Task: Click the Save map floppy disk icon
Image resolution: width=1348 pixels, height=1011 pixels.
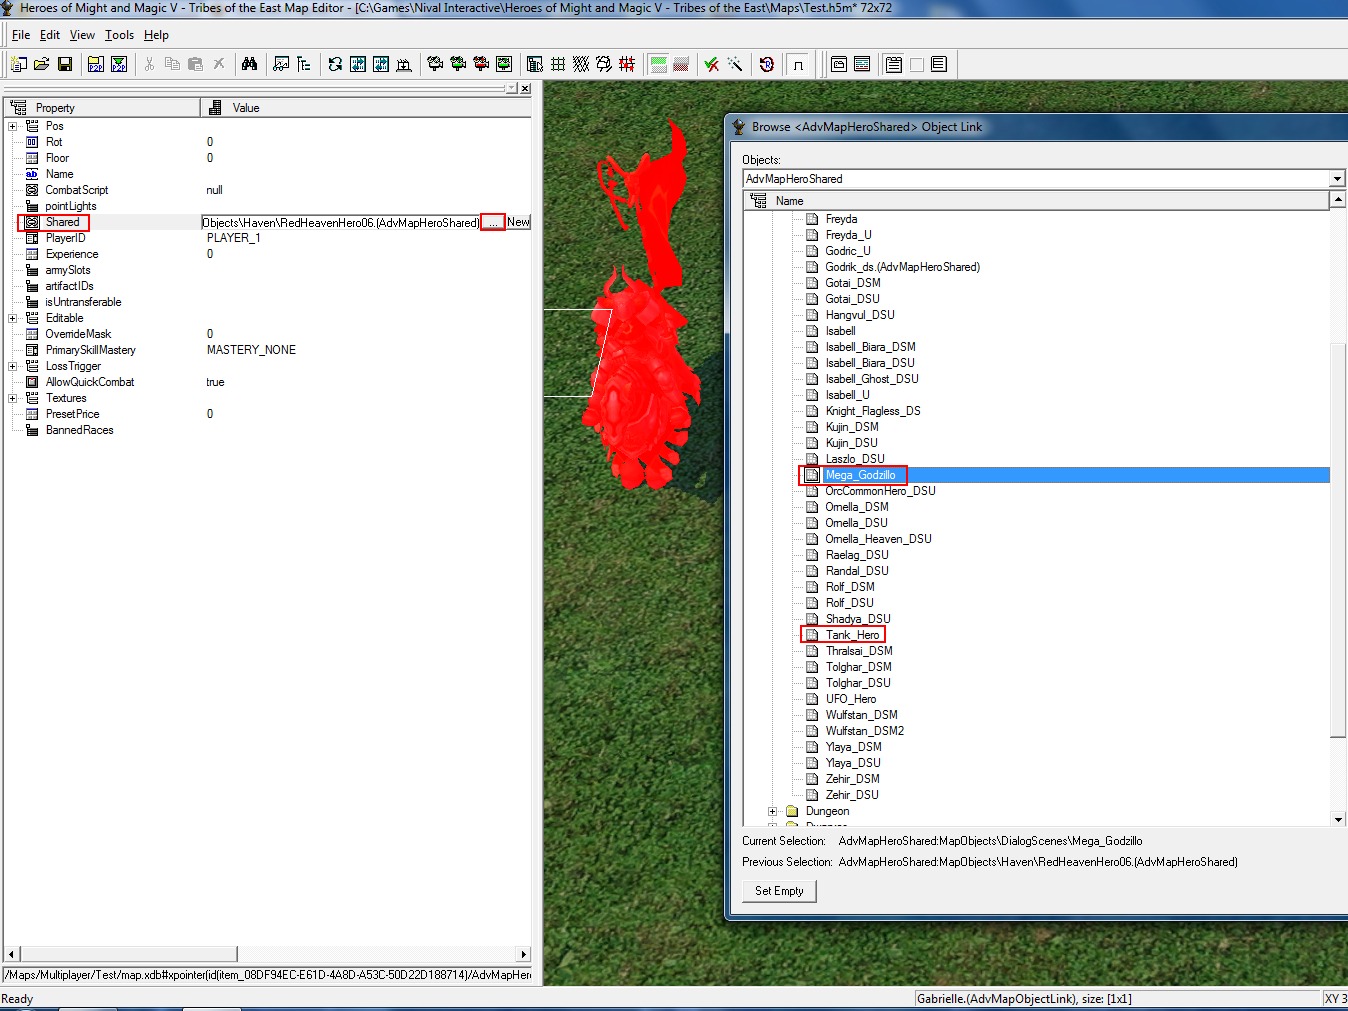Action: point(65,64)
